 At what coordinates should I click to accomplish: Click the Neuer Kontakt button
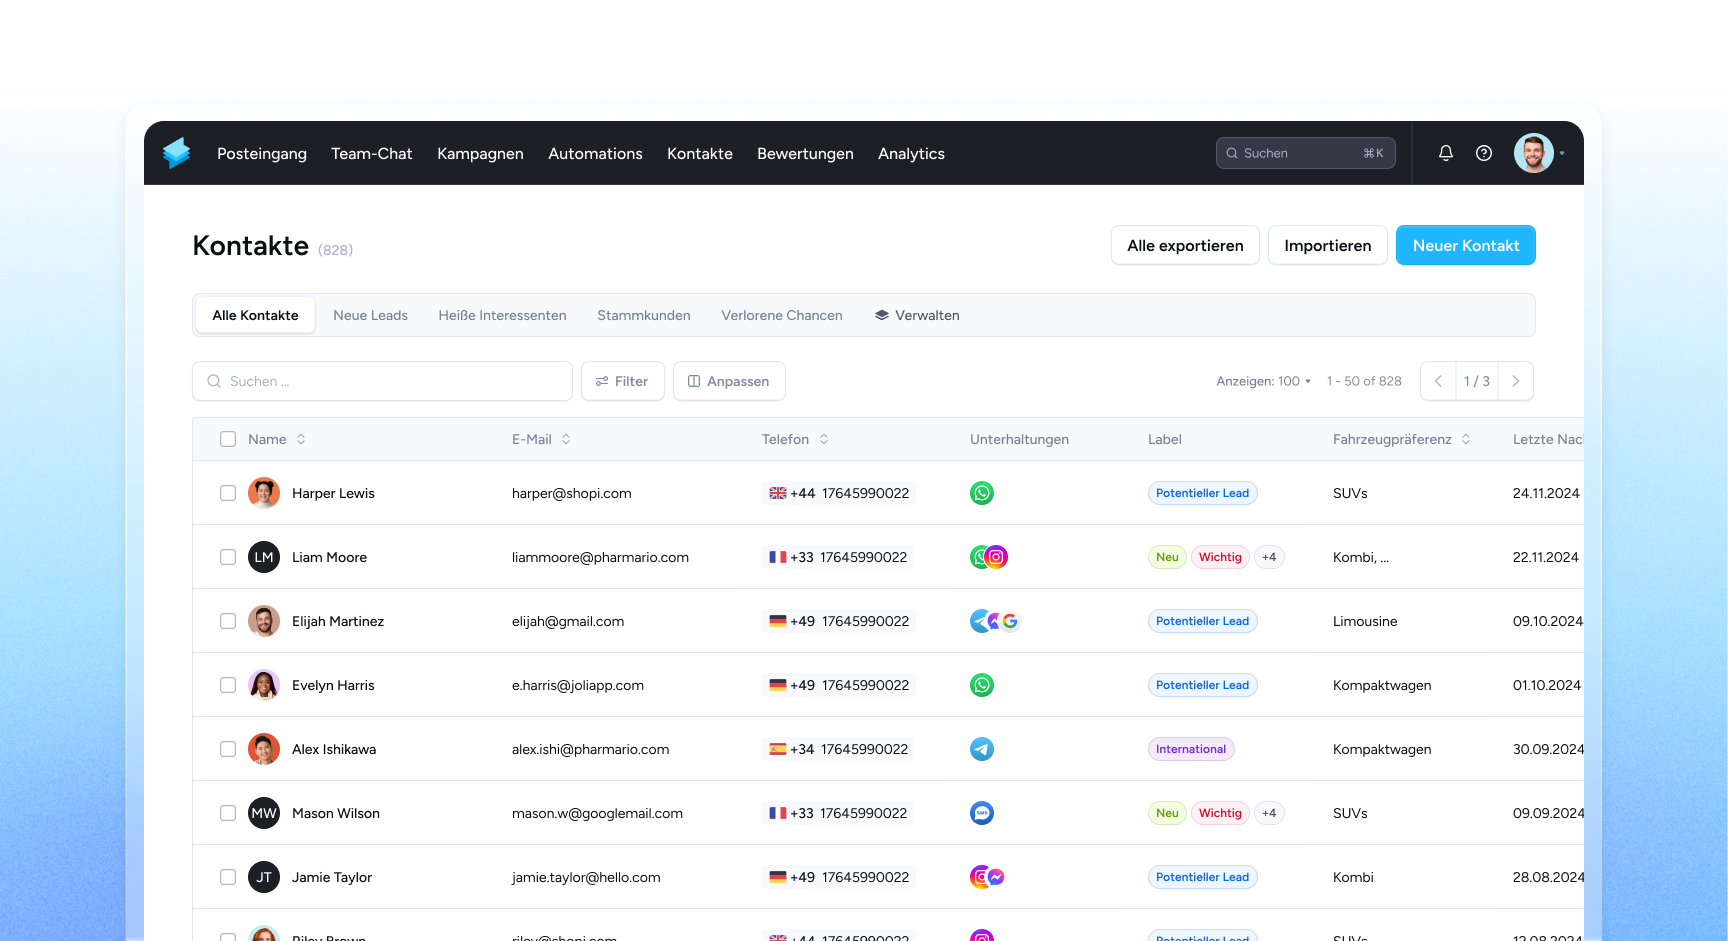(1465, 245)
